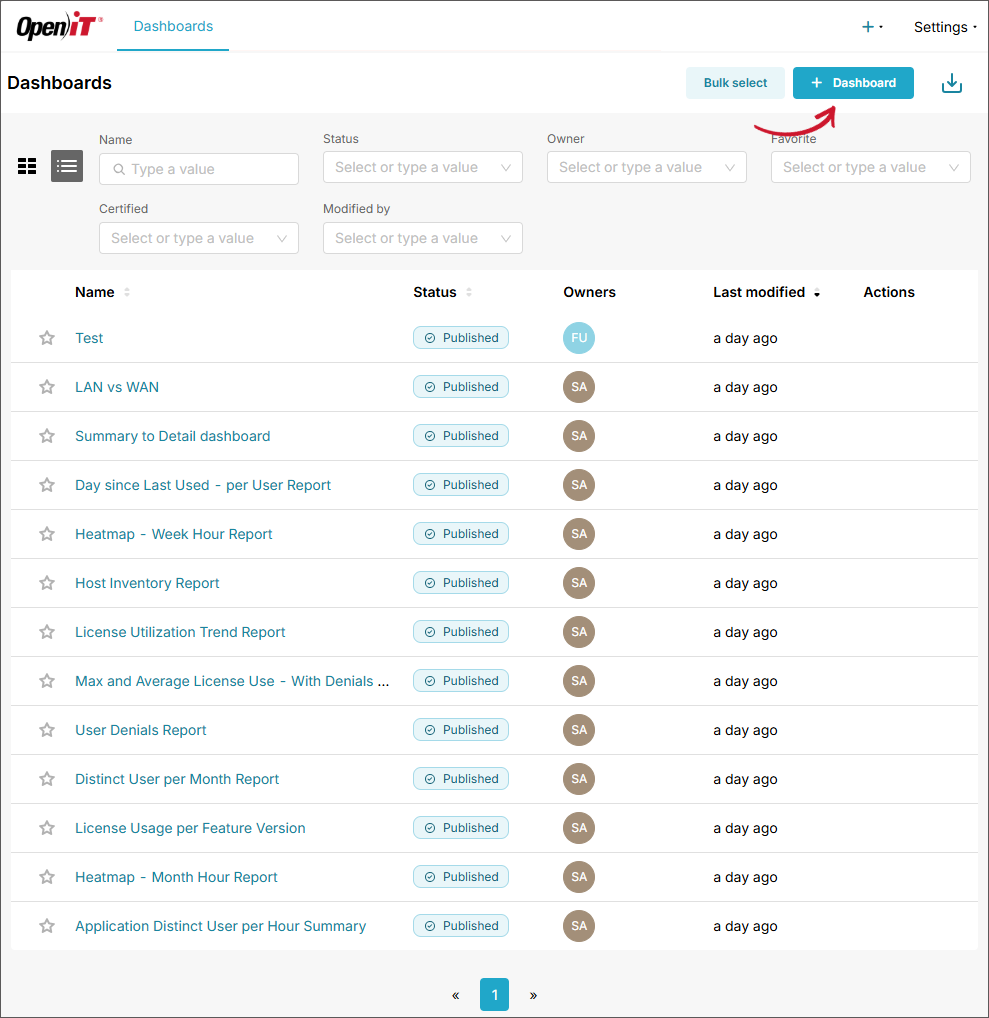Sort by Last modified column
The height and width of the screenshot is (1018, 989).
coord(766,292)
